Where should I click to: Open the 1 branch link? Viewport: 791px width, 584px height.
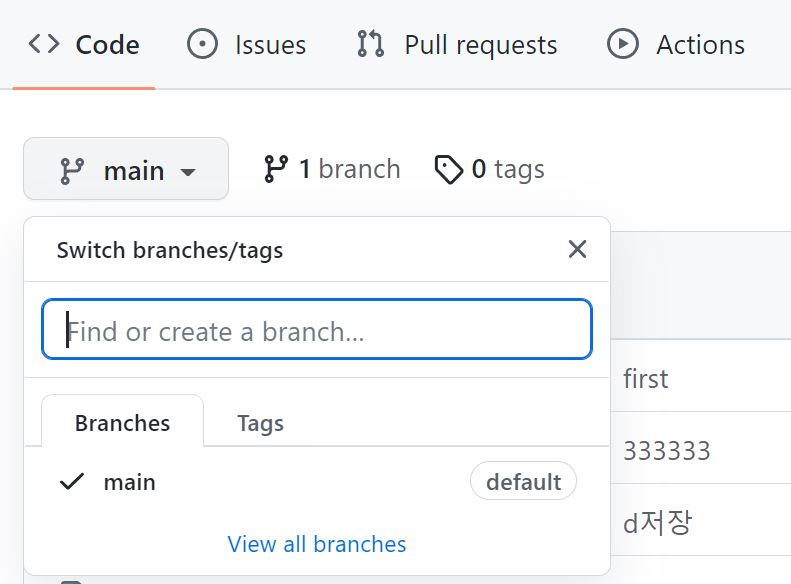click(332, 169)
